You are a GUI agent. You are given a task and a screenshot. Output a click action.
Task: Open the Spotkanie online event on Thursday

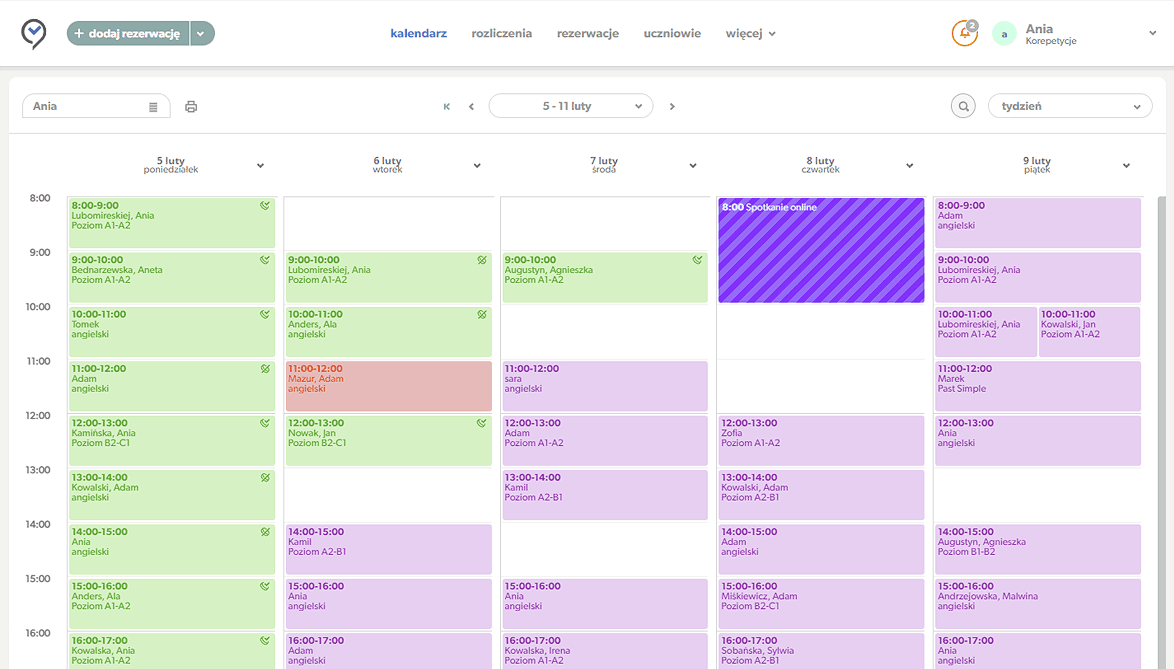(x=821, y=250)
